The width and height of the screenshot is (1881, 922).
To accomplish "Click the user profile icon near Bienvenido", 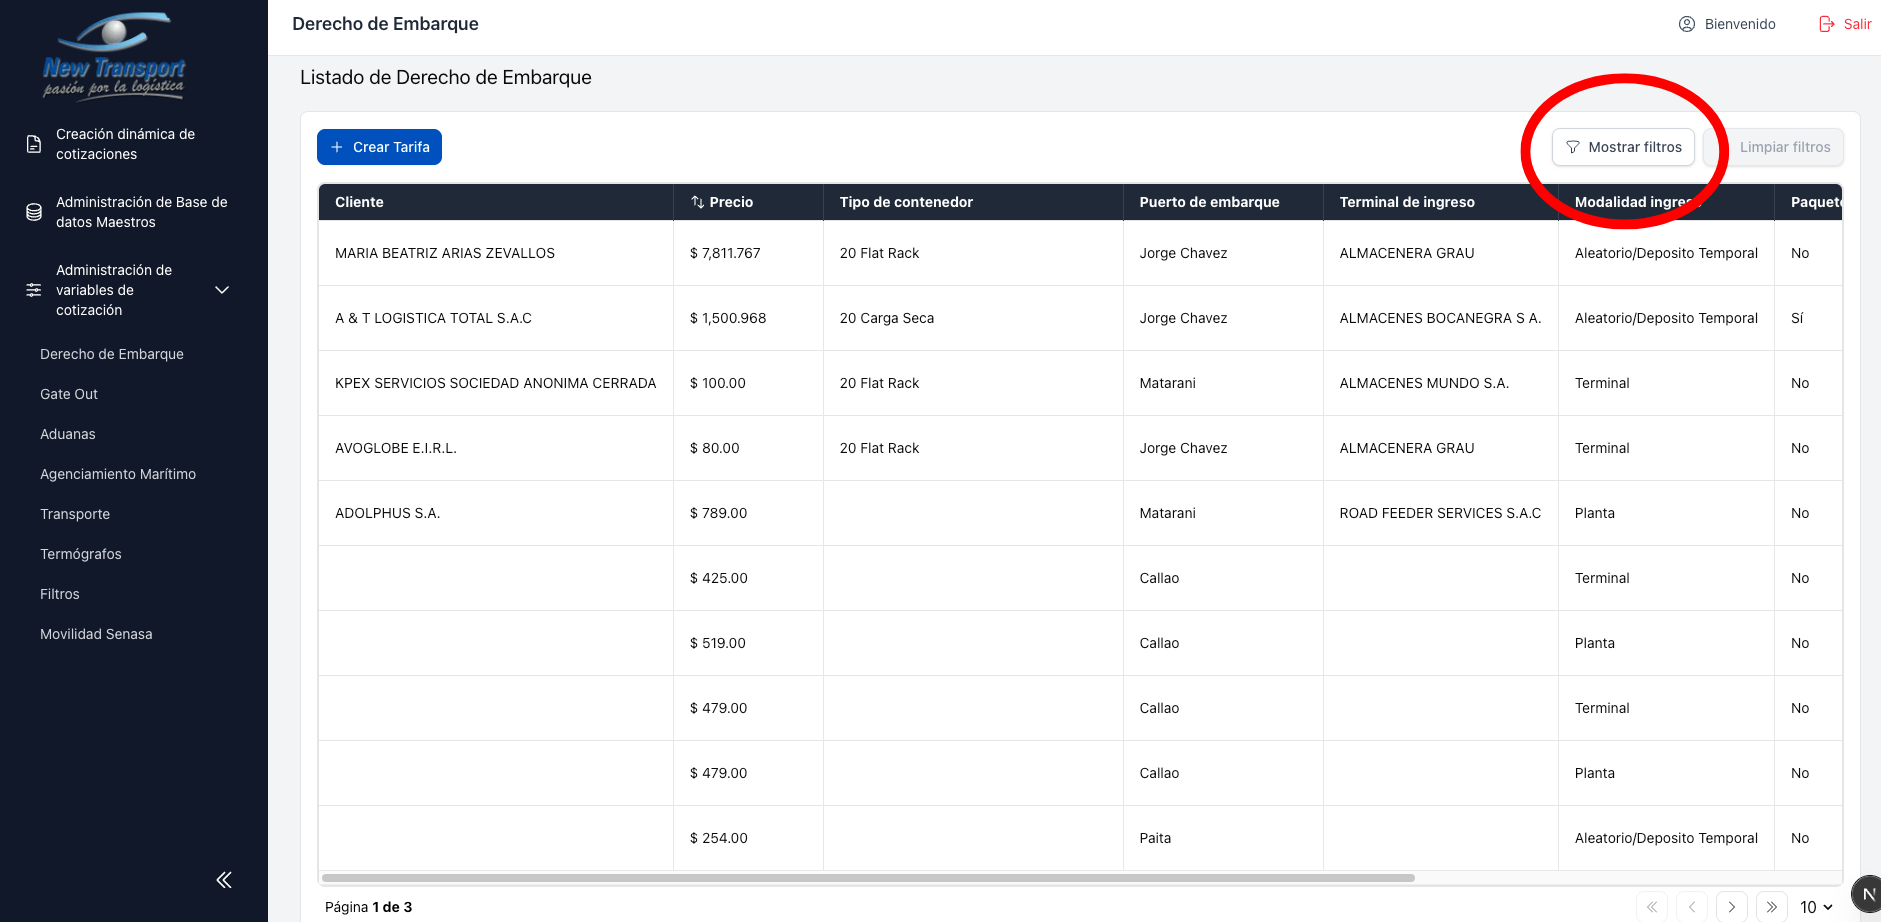I will [x=1686, y=24].
